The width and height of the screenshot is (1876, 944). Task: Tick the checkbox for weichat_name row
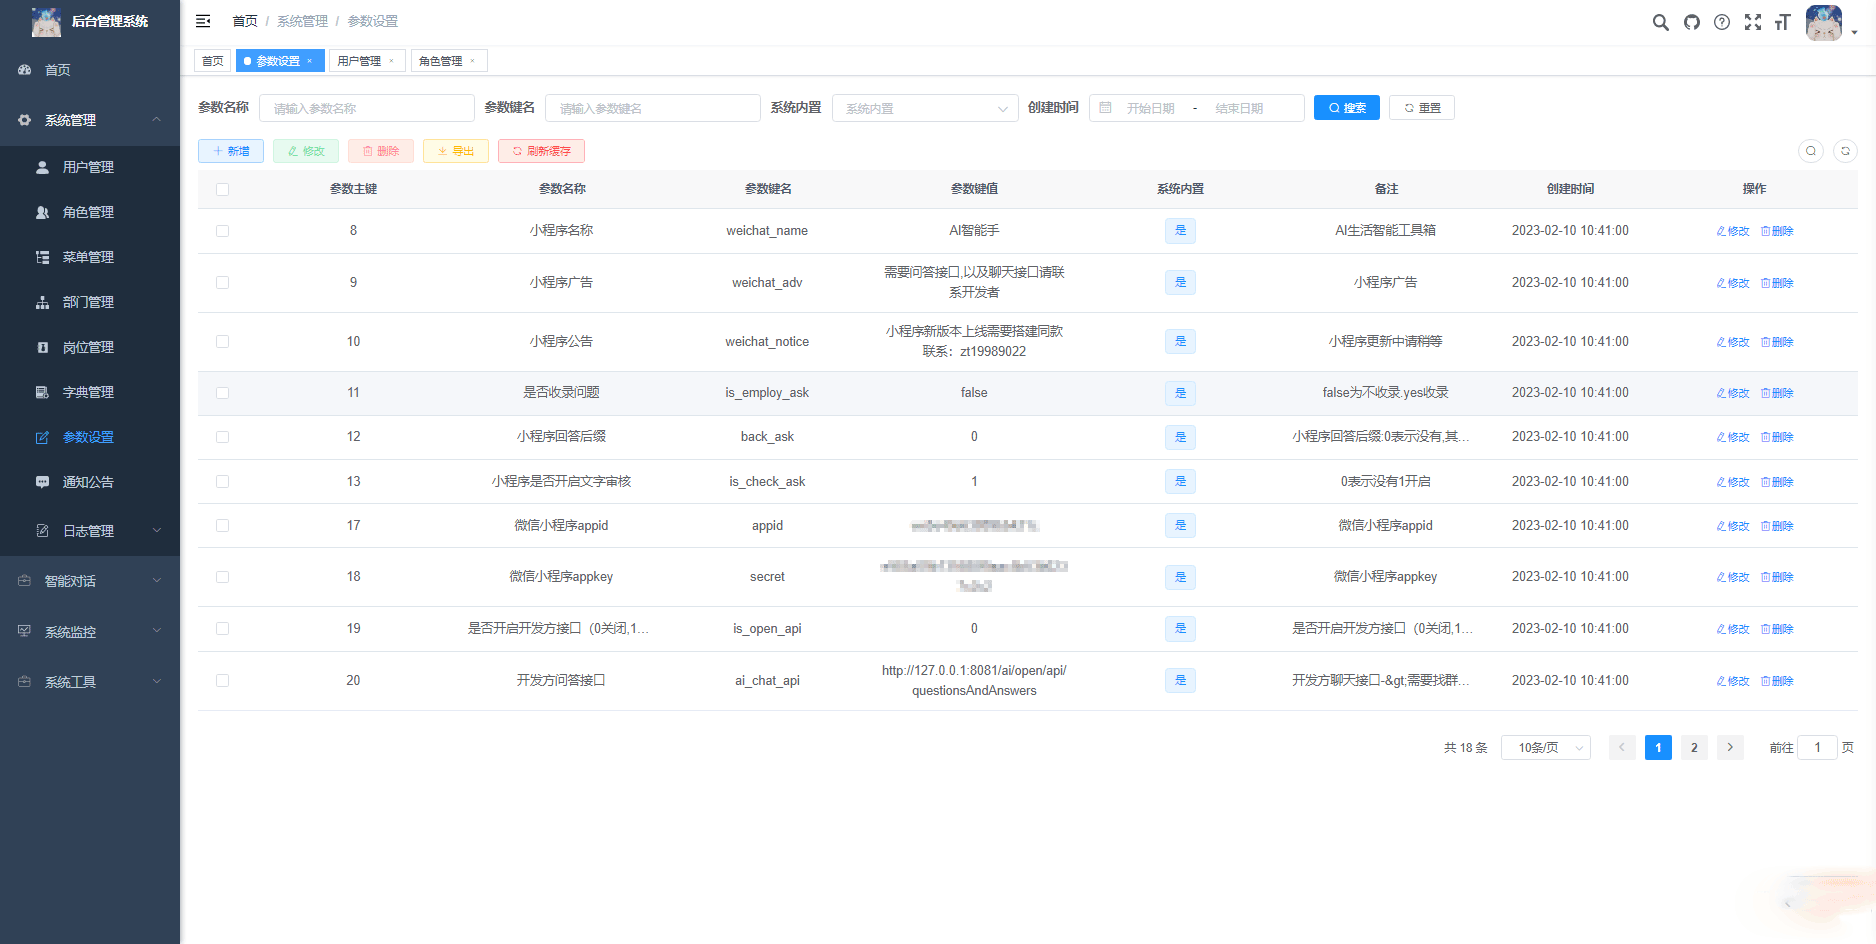pyautogui.click(x=222, y=231)
